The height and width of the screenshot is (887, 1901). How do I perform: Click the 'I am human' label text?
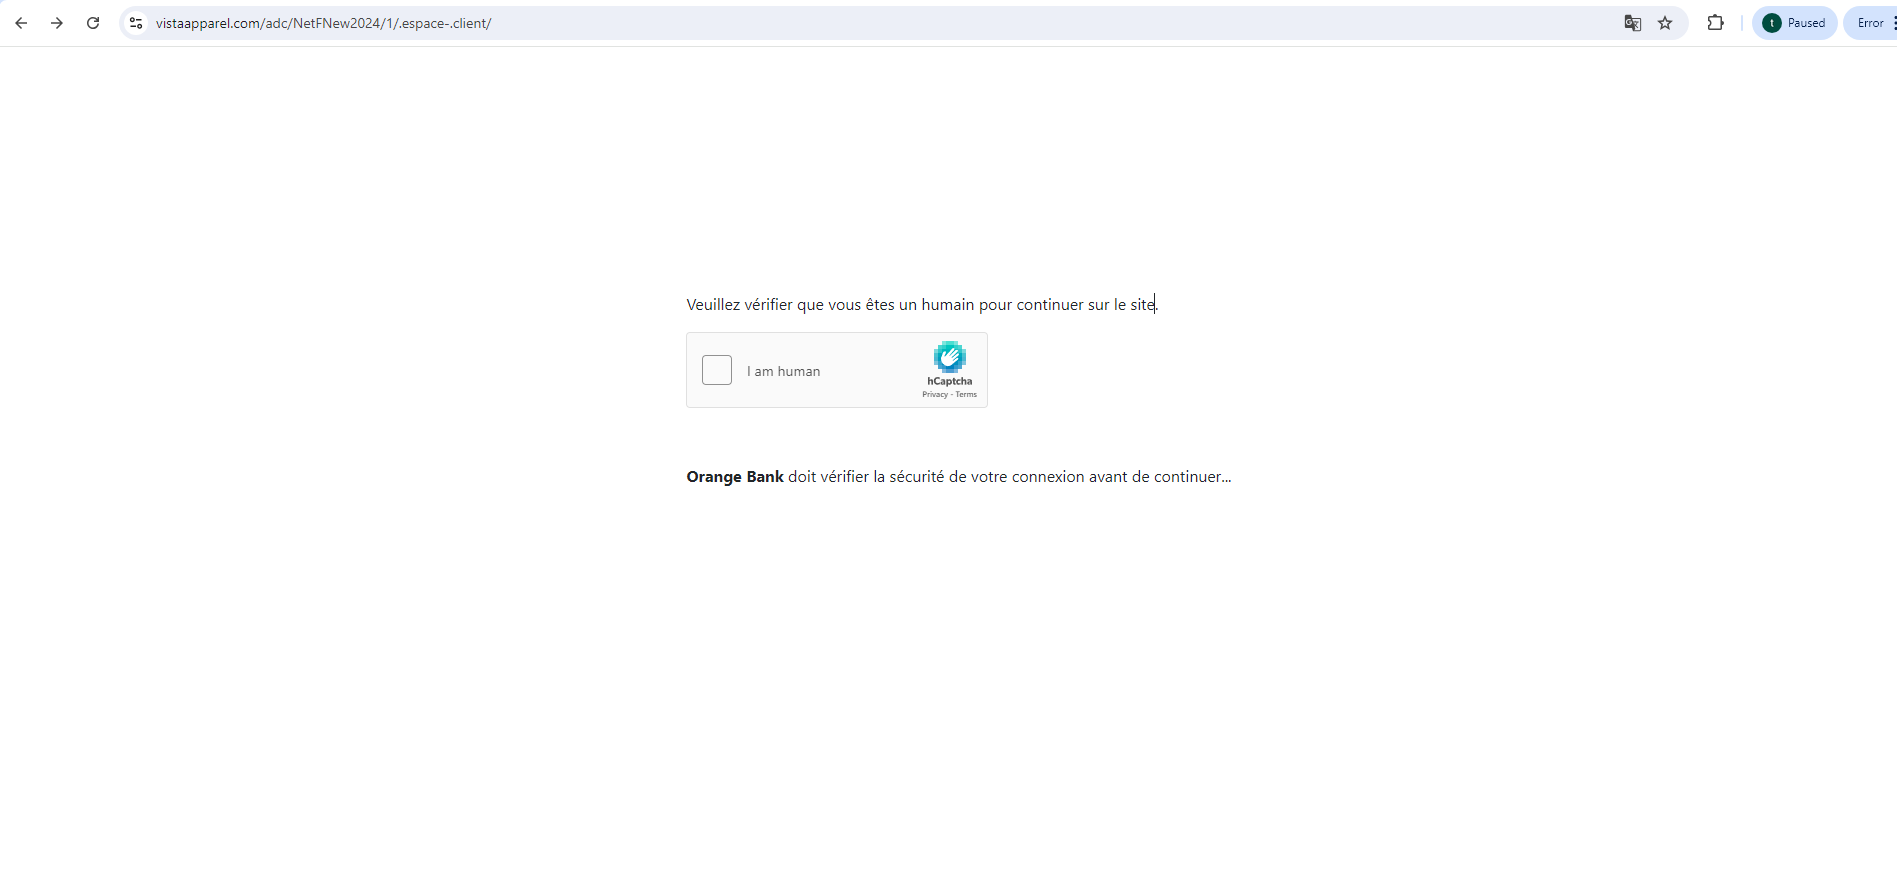coord(783,371)
